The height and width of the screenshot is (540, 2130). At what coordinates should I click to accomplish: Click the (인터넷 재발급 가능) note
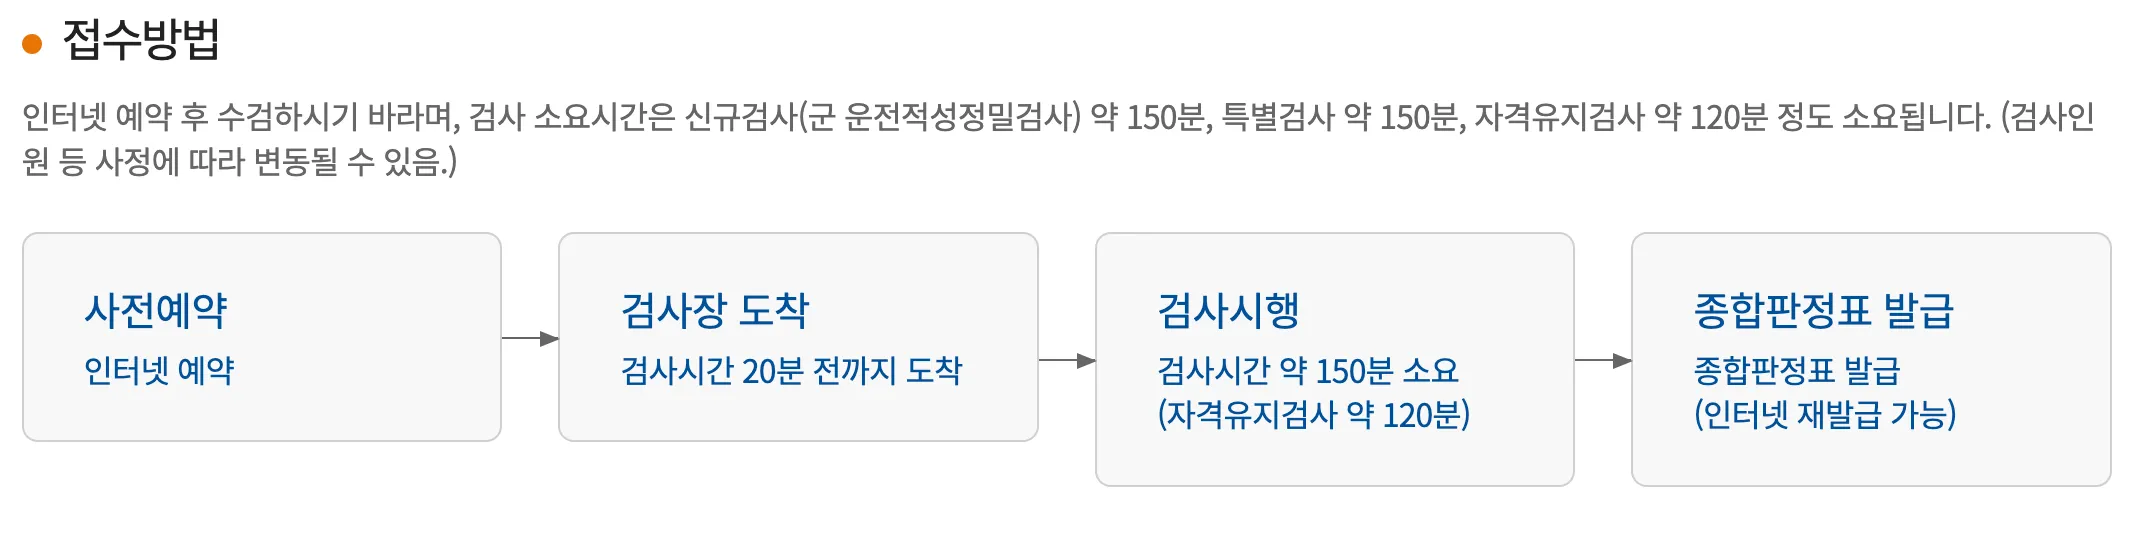(1825, 414)
